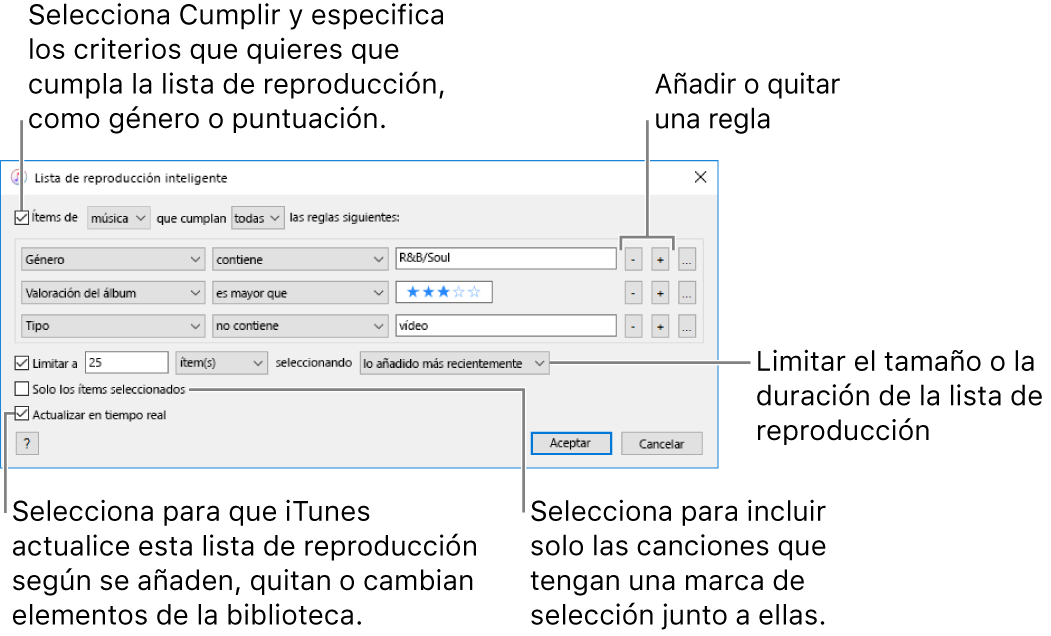
Task: Remove the Tipo rule with minus button
Action: [x=633, y=326]
